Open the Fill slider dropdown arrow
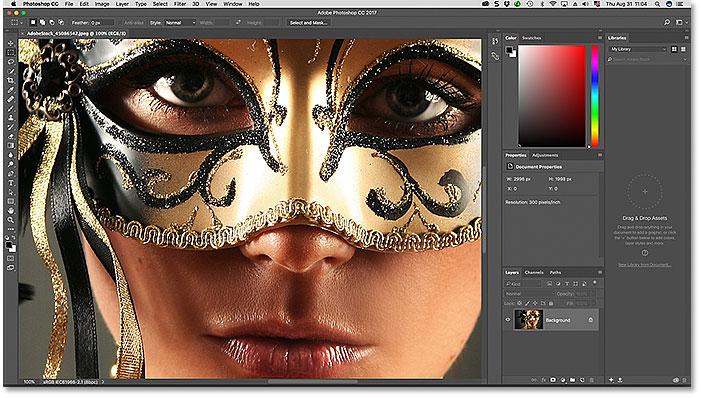The image size is (701, 398). [x=594, y=303]
